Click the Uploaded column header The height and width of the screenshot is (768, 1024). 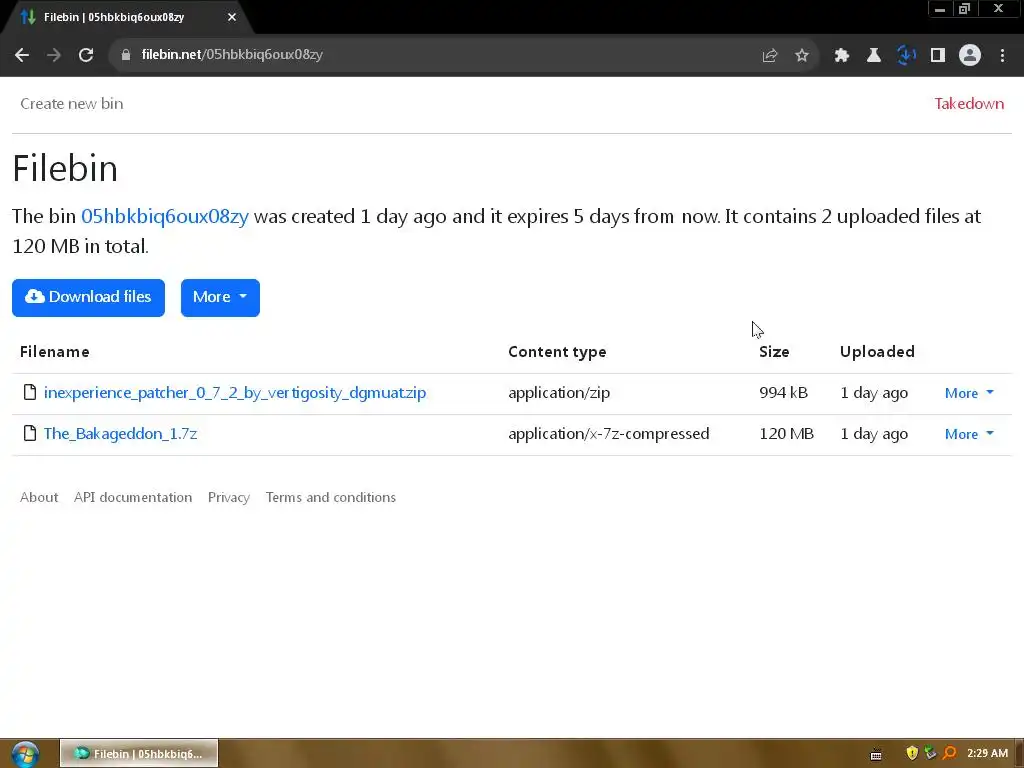click(877, 352)
